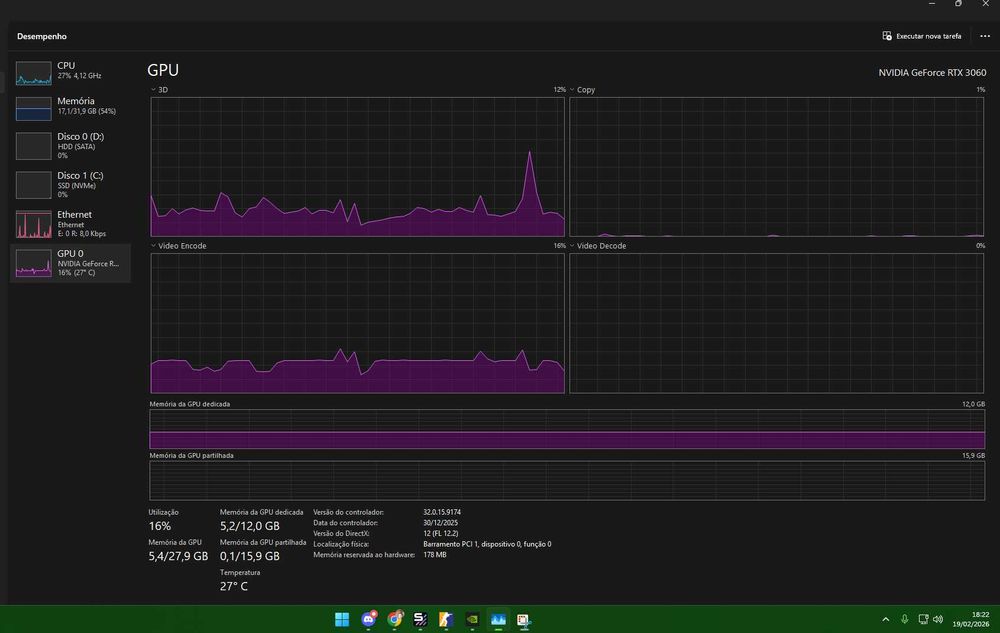Click Executar nova tarefa button
This screenshot has width=1000, height=633.
coord(922,36)
